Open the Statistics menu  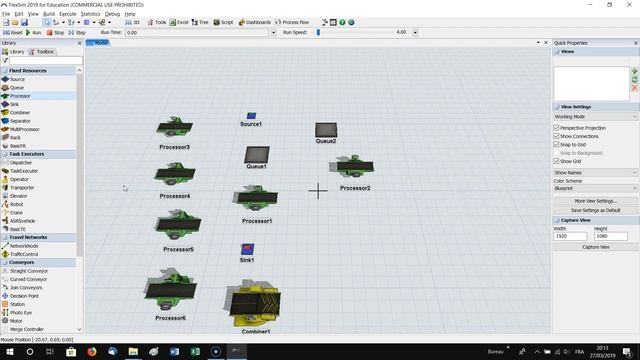point(90,14)
